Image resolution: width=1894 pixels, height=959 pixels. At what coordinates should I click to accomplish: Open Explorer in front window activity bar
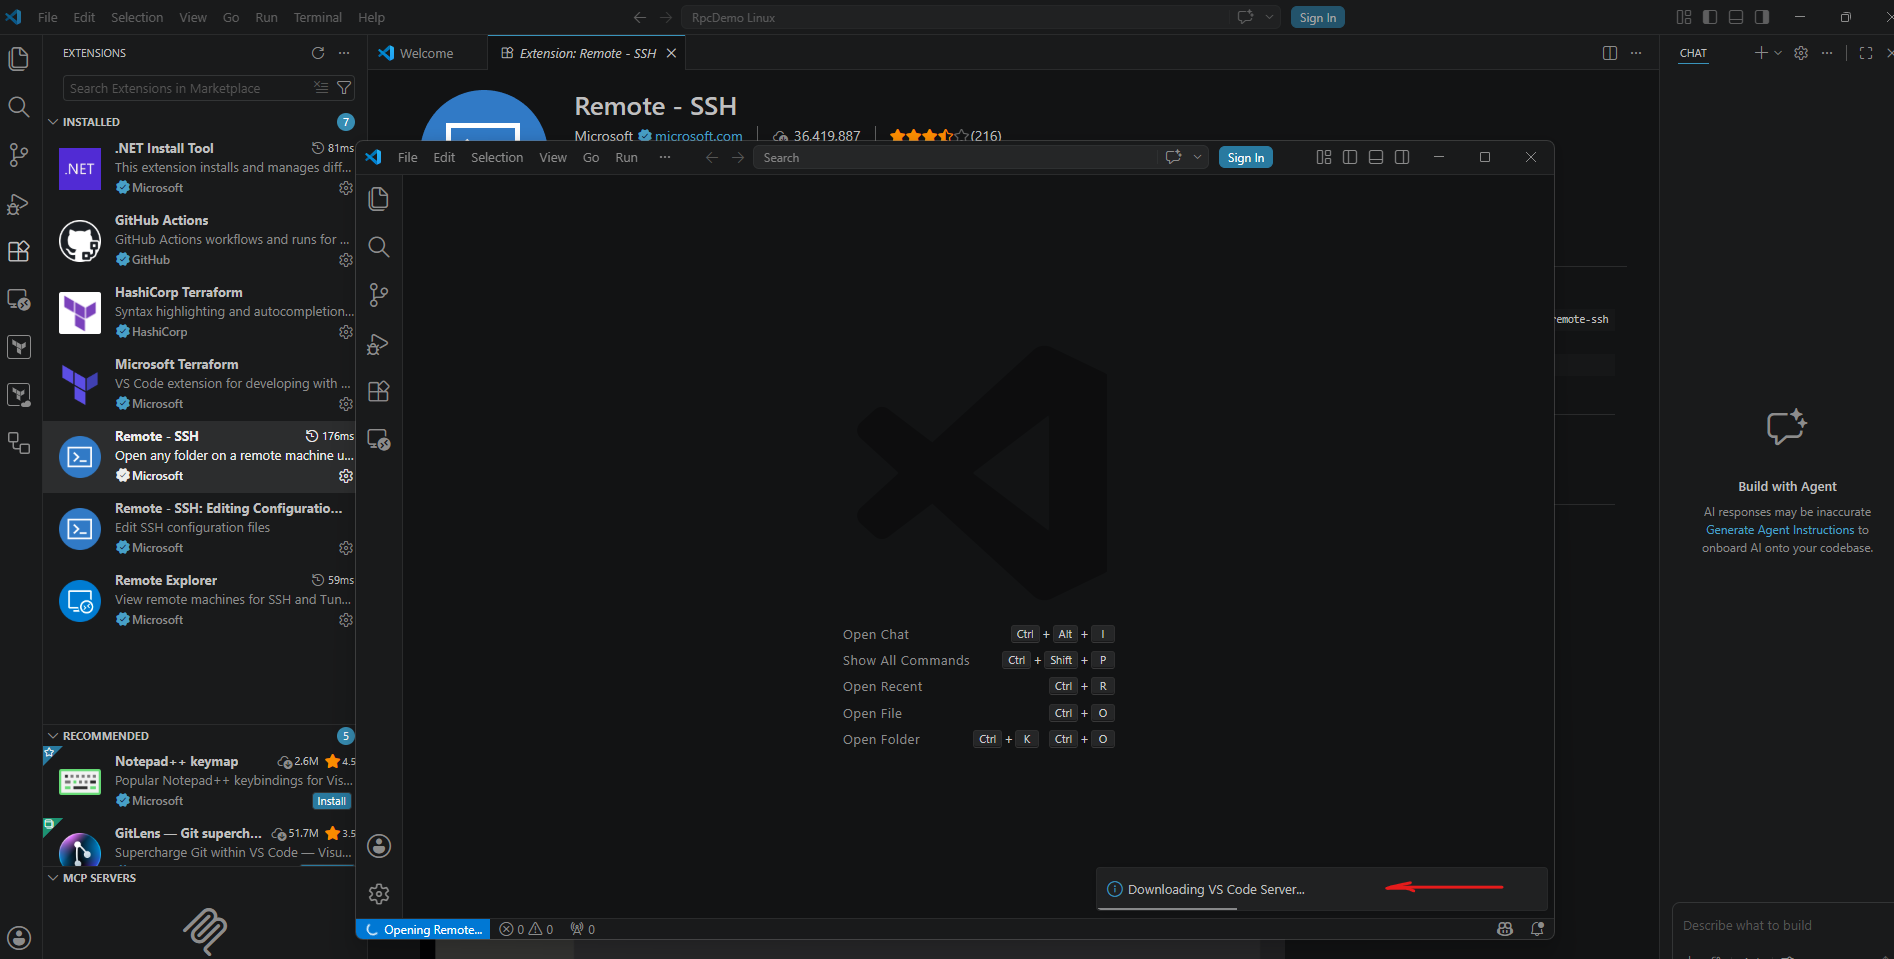coord(379,199)
